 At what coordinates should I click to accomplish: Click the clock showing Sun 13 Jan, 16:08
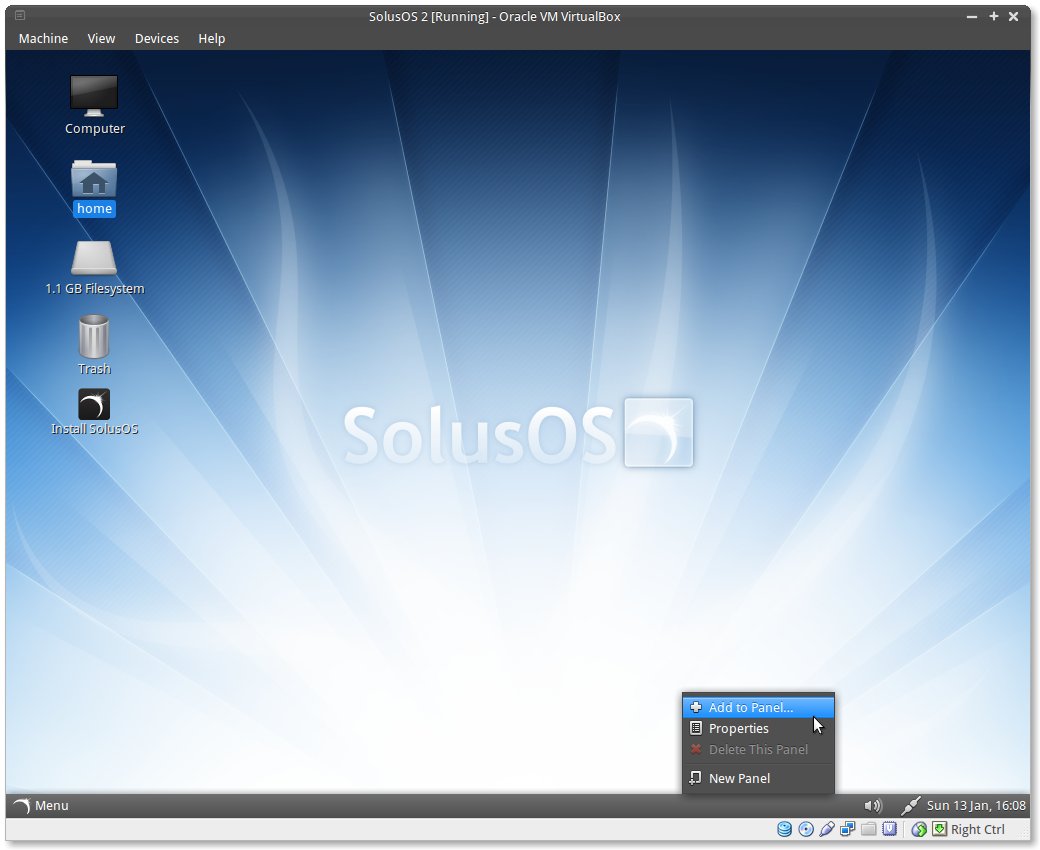point(976,806)
